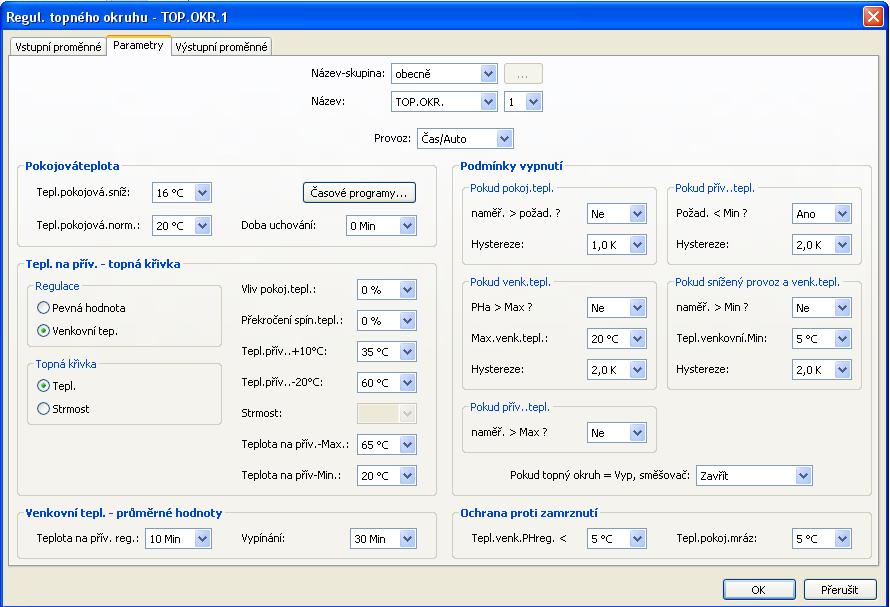Open naměř. > Max ? dropdown
The image size is (890, 607).
[x=616, y=433]
